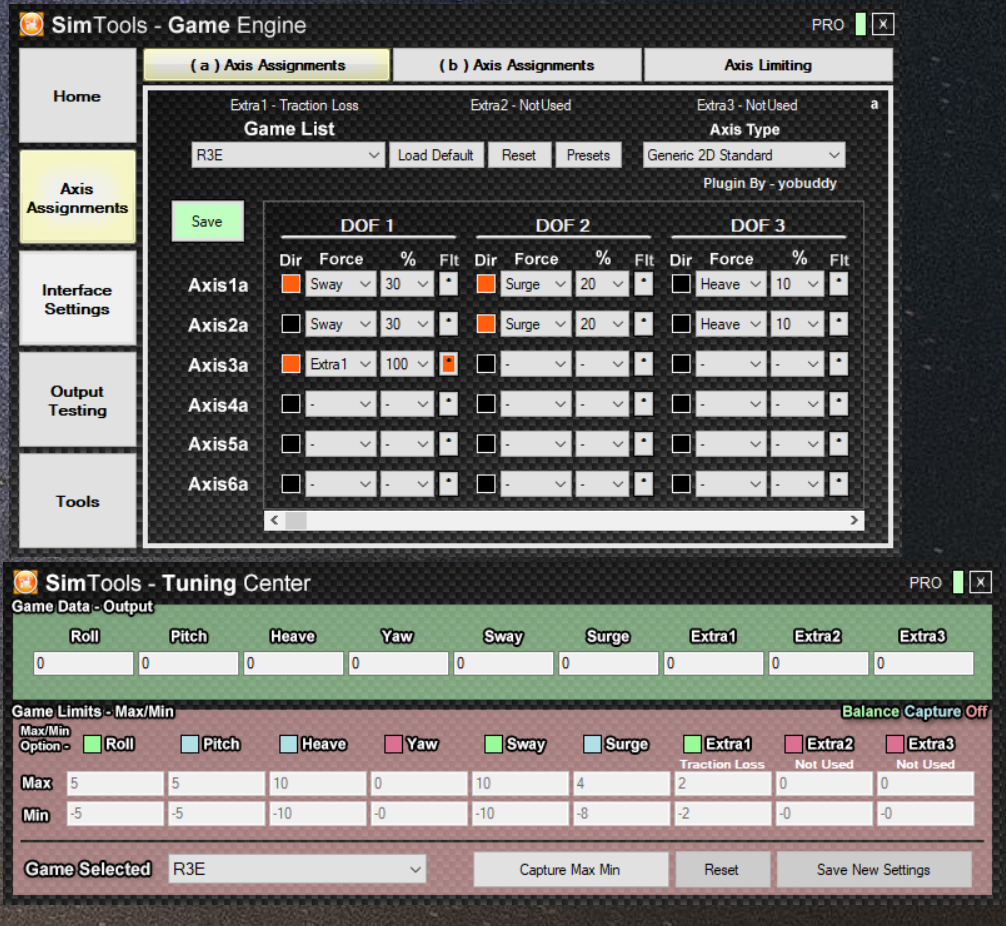1006x926 pixels.
Task: Click the Surge Min input field
Action: [x=621, y=814]
